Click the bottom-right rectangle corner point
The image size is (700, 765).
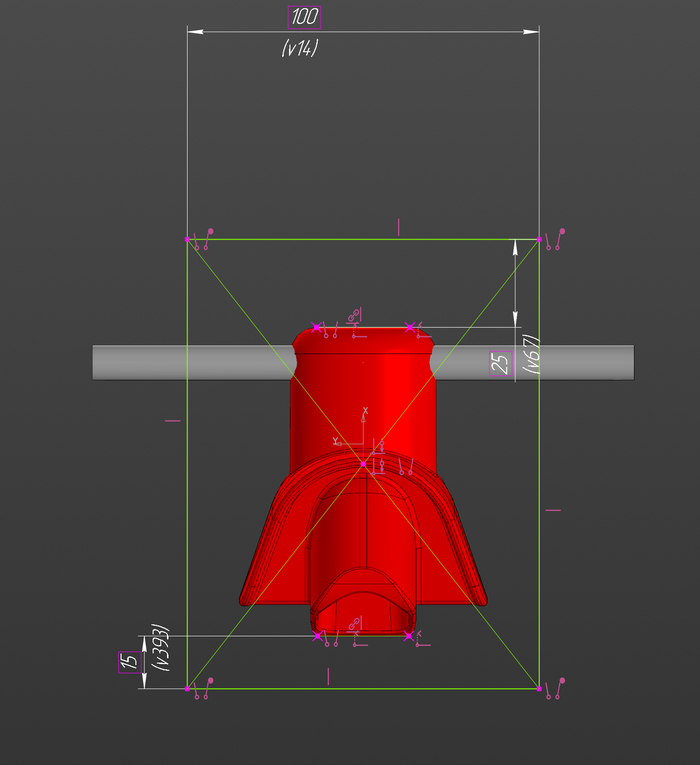click(x=539, y=688)
